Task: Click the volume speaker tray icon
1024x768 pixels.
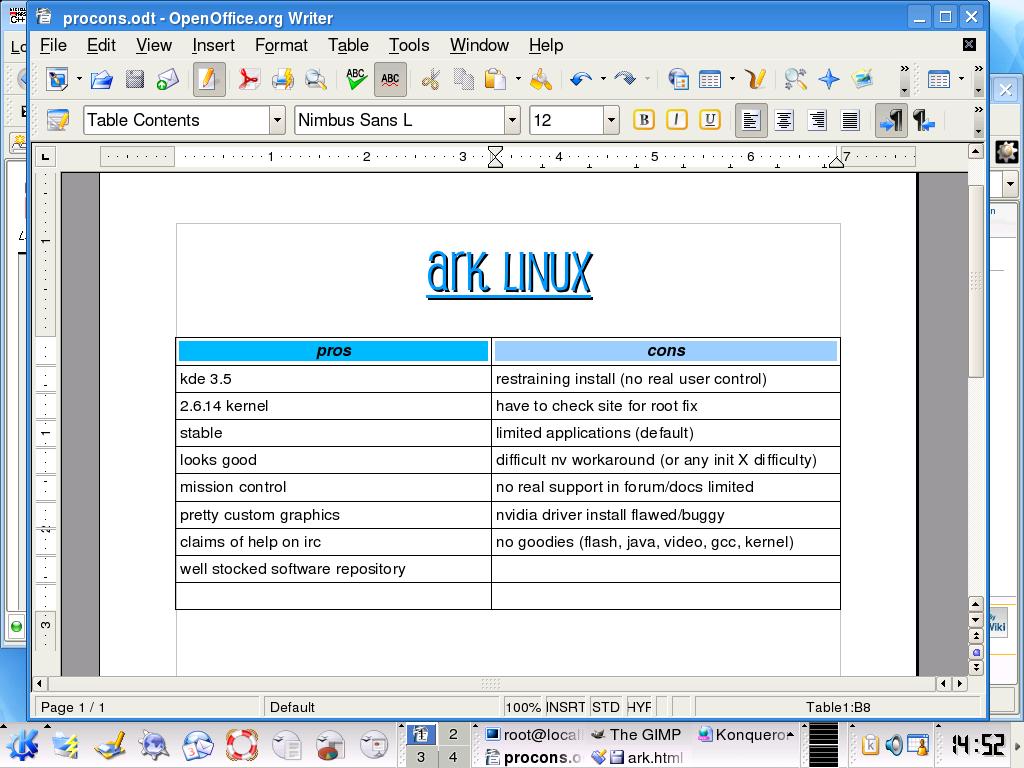Action: pyautogui.click(x=894, y=744)
